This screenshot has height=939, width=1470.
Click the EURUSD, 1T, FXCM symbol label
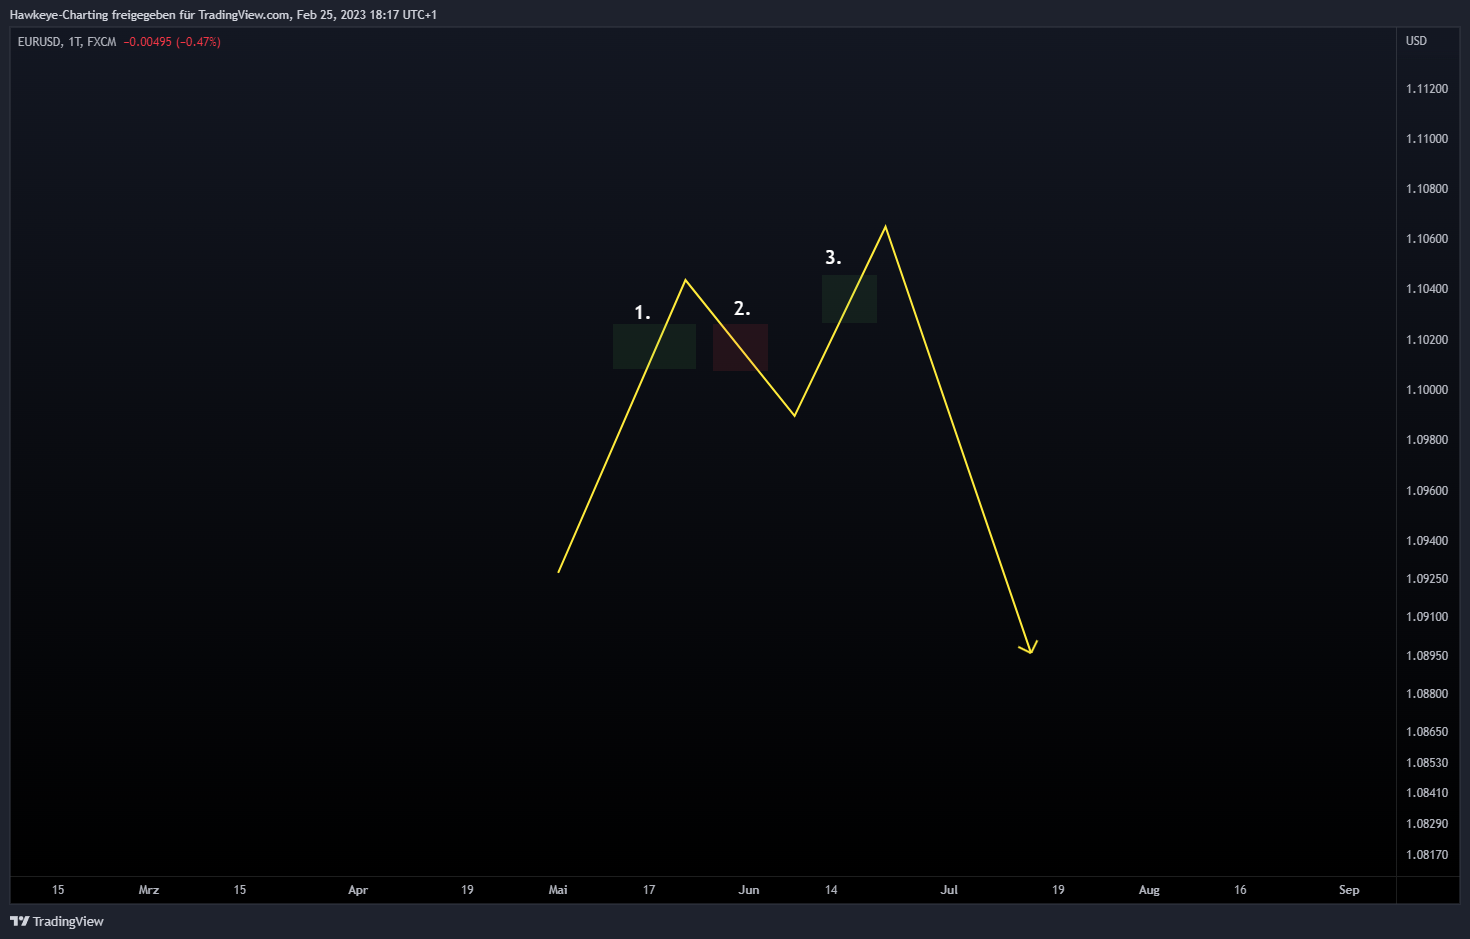(x=67, y=42)
